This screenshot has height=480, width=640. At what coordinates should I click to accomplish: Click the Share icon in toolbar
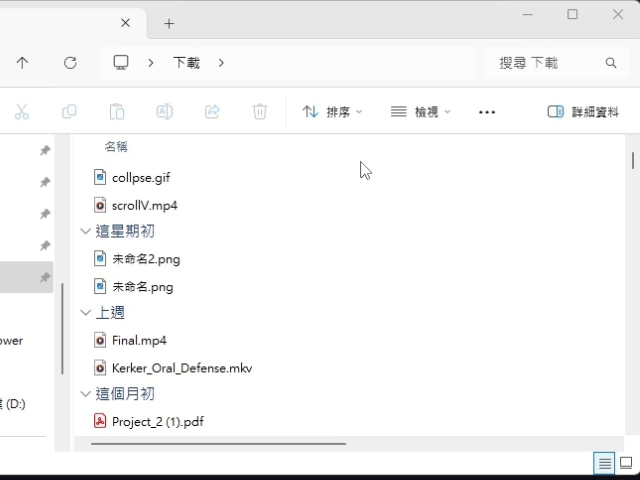pyautogui.click(x=212, y=112)
